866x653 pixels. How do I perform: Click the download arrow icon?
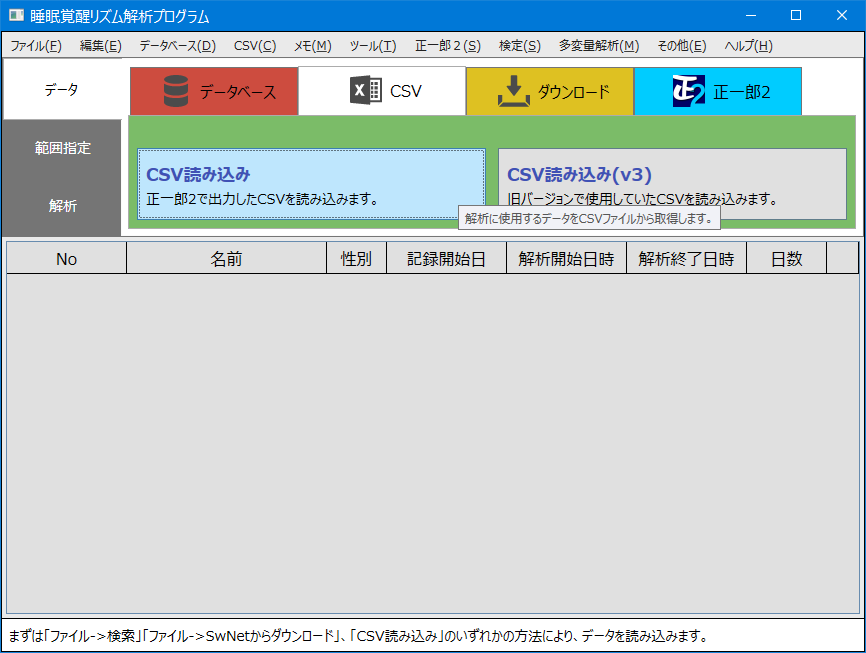coord(514,91)
